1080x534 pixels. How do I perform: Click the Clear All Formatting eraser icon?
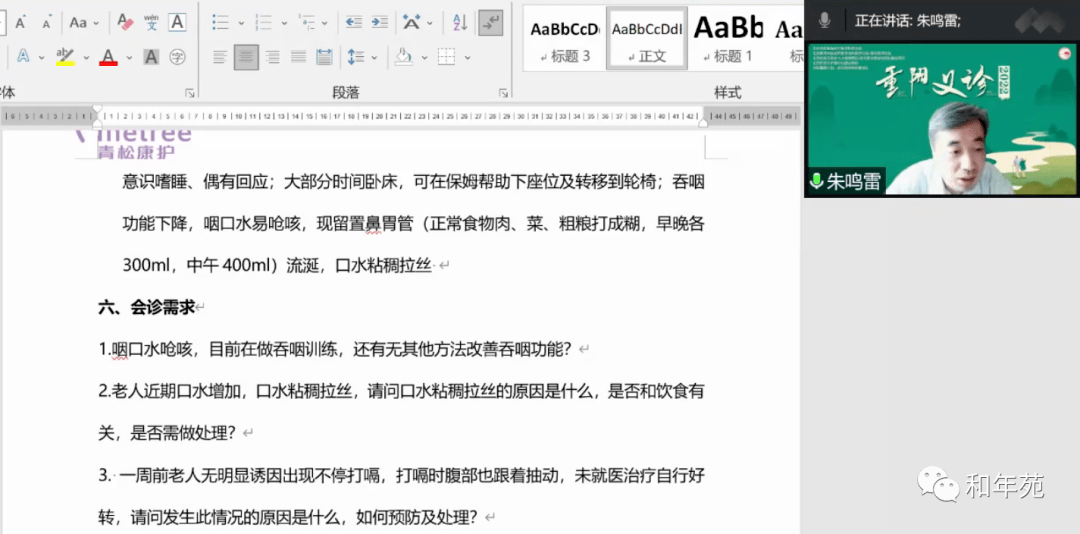(125, 22)
